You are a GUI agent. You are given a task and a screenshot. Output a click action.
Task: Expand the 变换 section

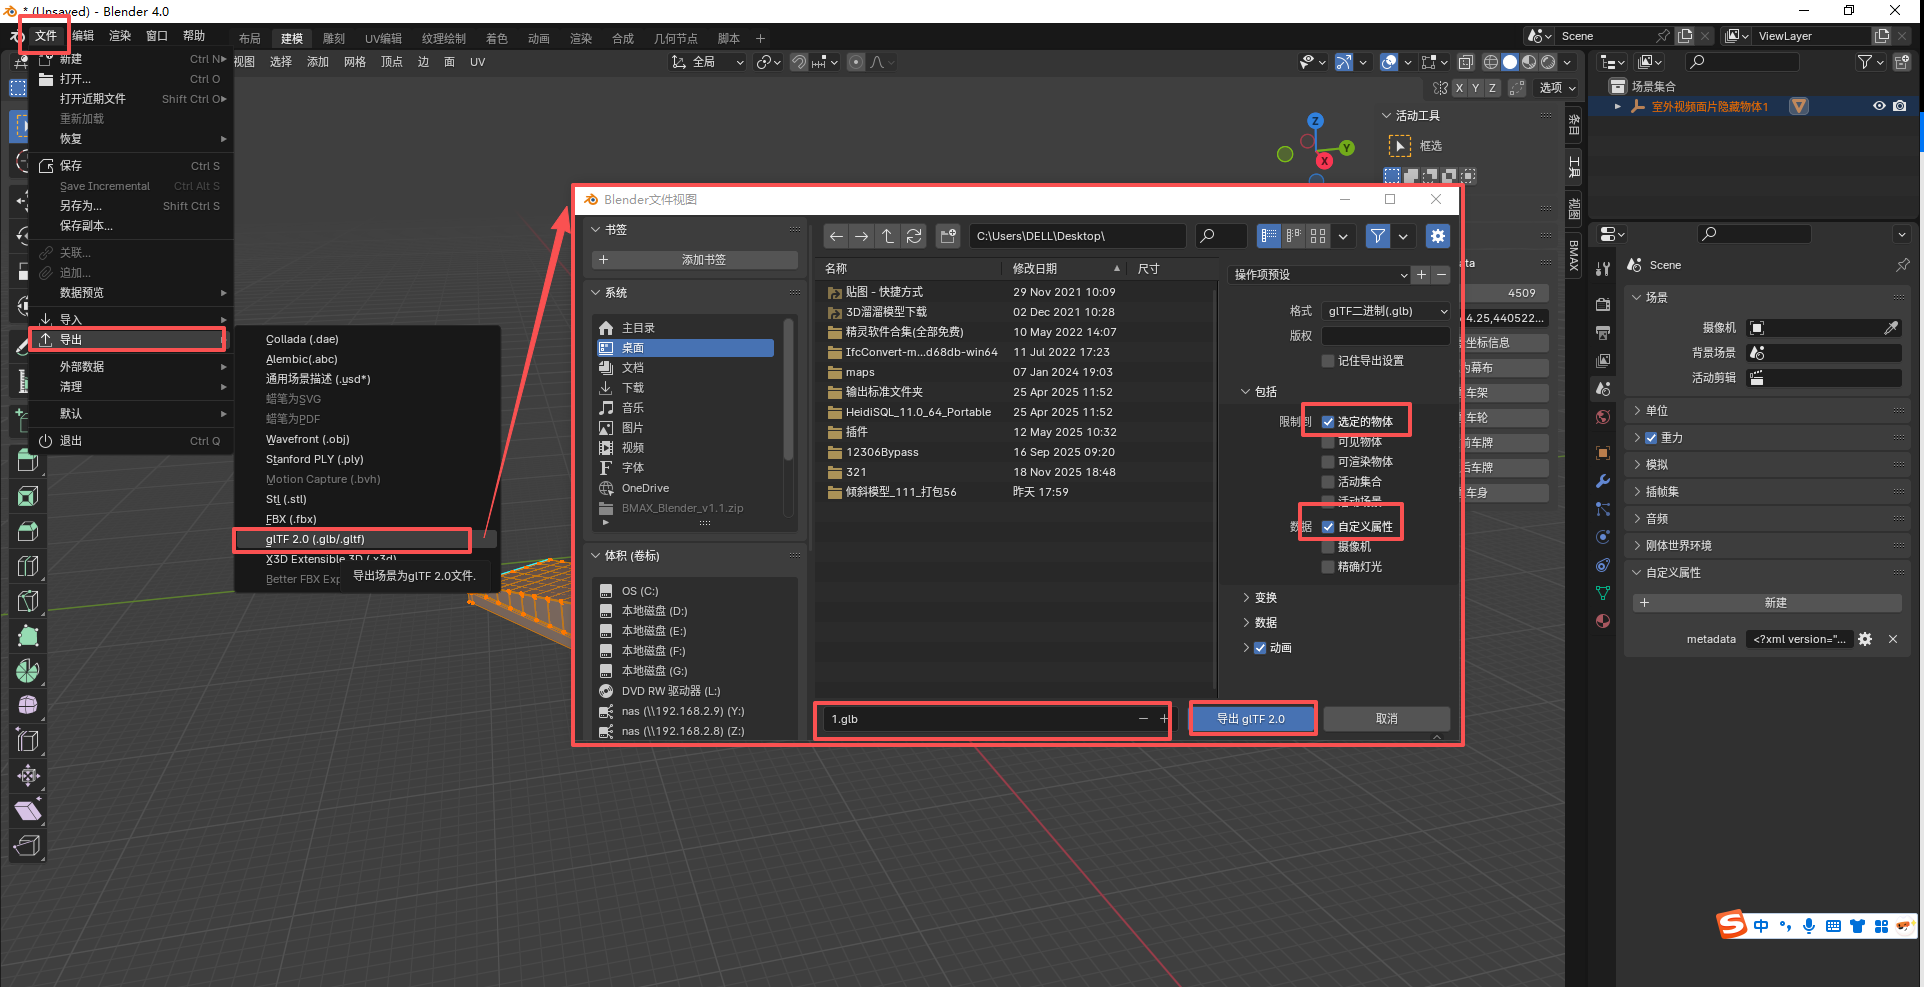[1265, 598]
